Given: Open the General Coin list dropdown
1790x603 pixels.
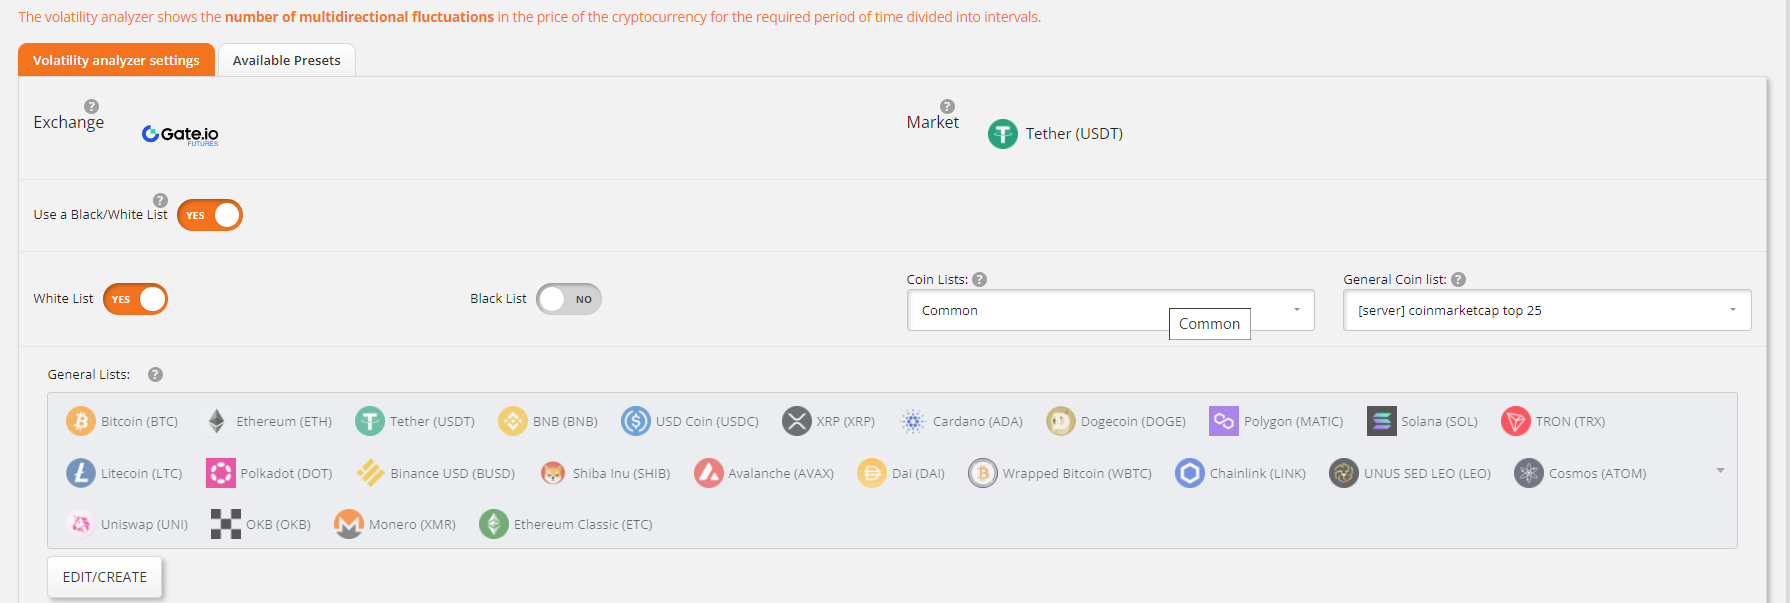Looking at the screenshot, I should point(1547,310).
